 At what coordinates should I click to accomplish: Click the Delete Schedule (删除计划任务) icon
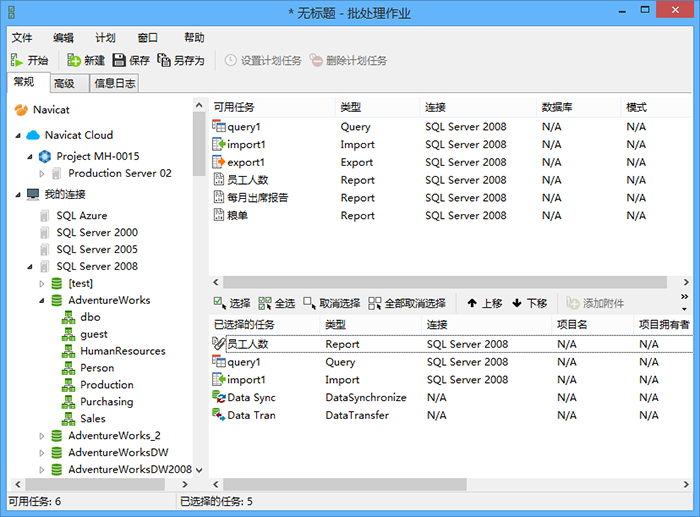[x=316, y=60]
